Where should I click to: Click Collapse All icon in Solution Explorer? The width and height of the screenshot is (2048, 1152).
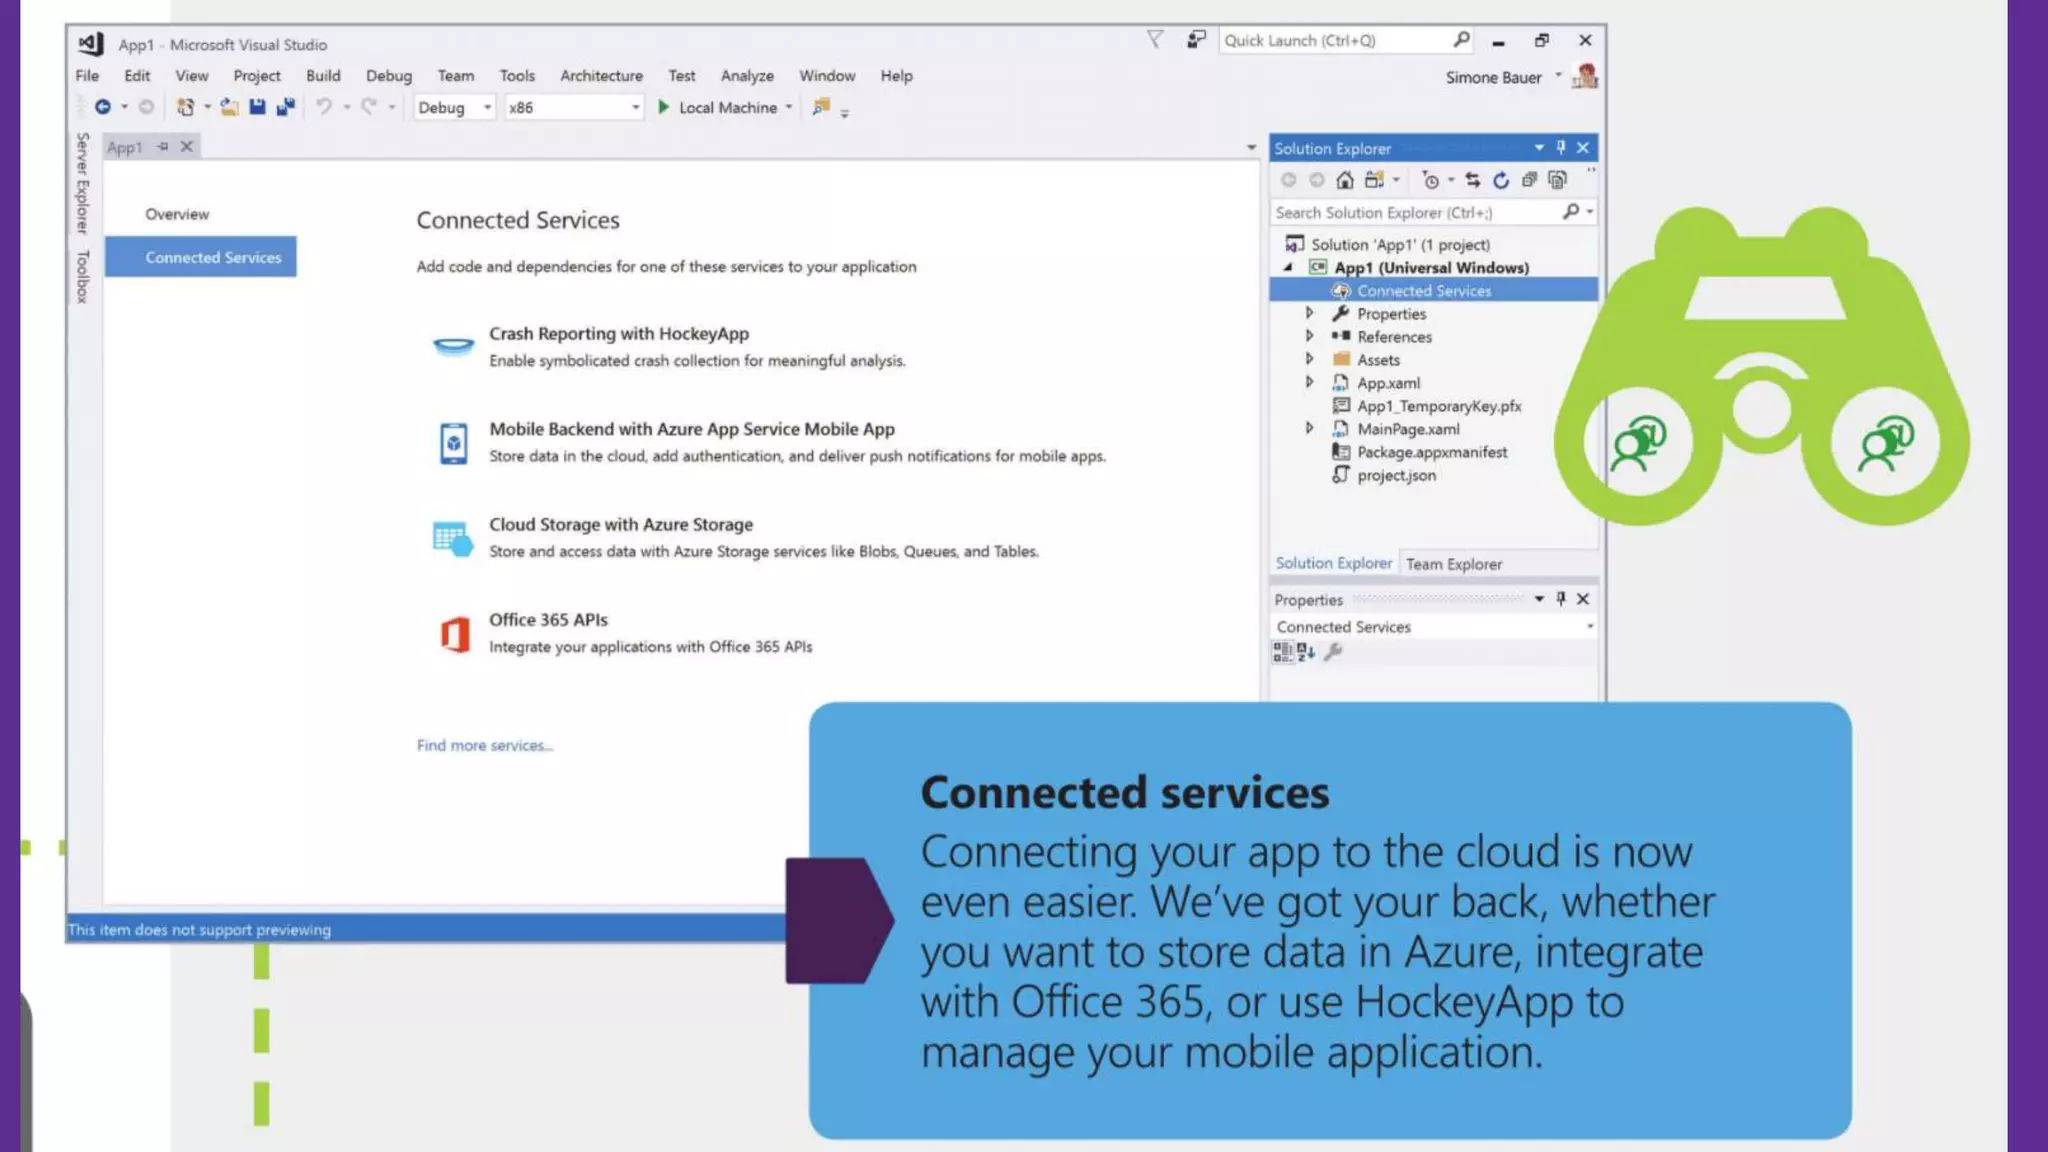tap(1529, 180)
